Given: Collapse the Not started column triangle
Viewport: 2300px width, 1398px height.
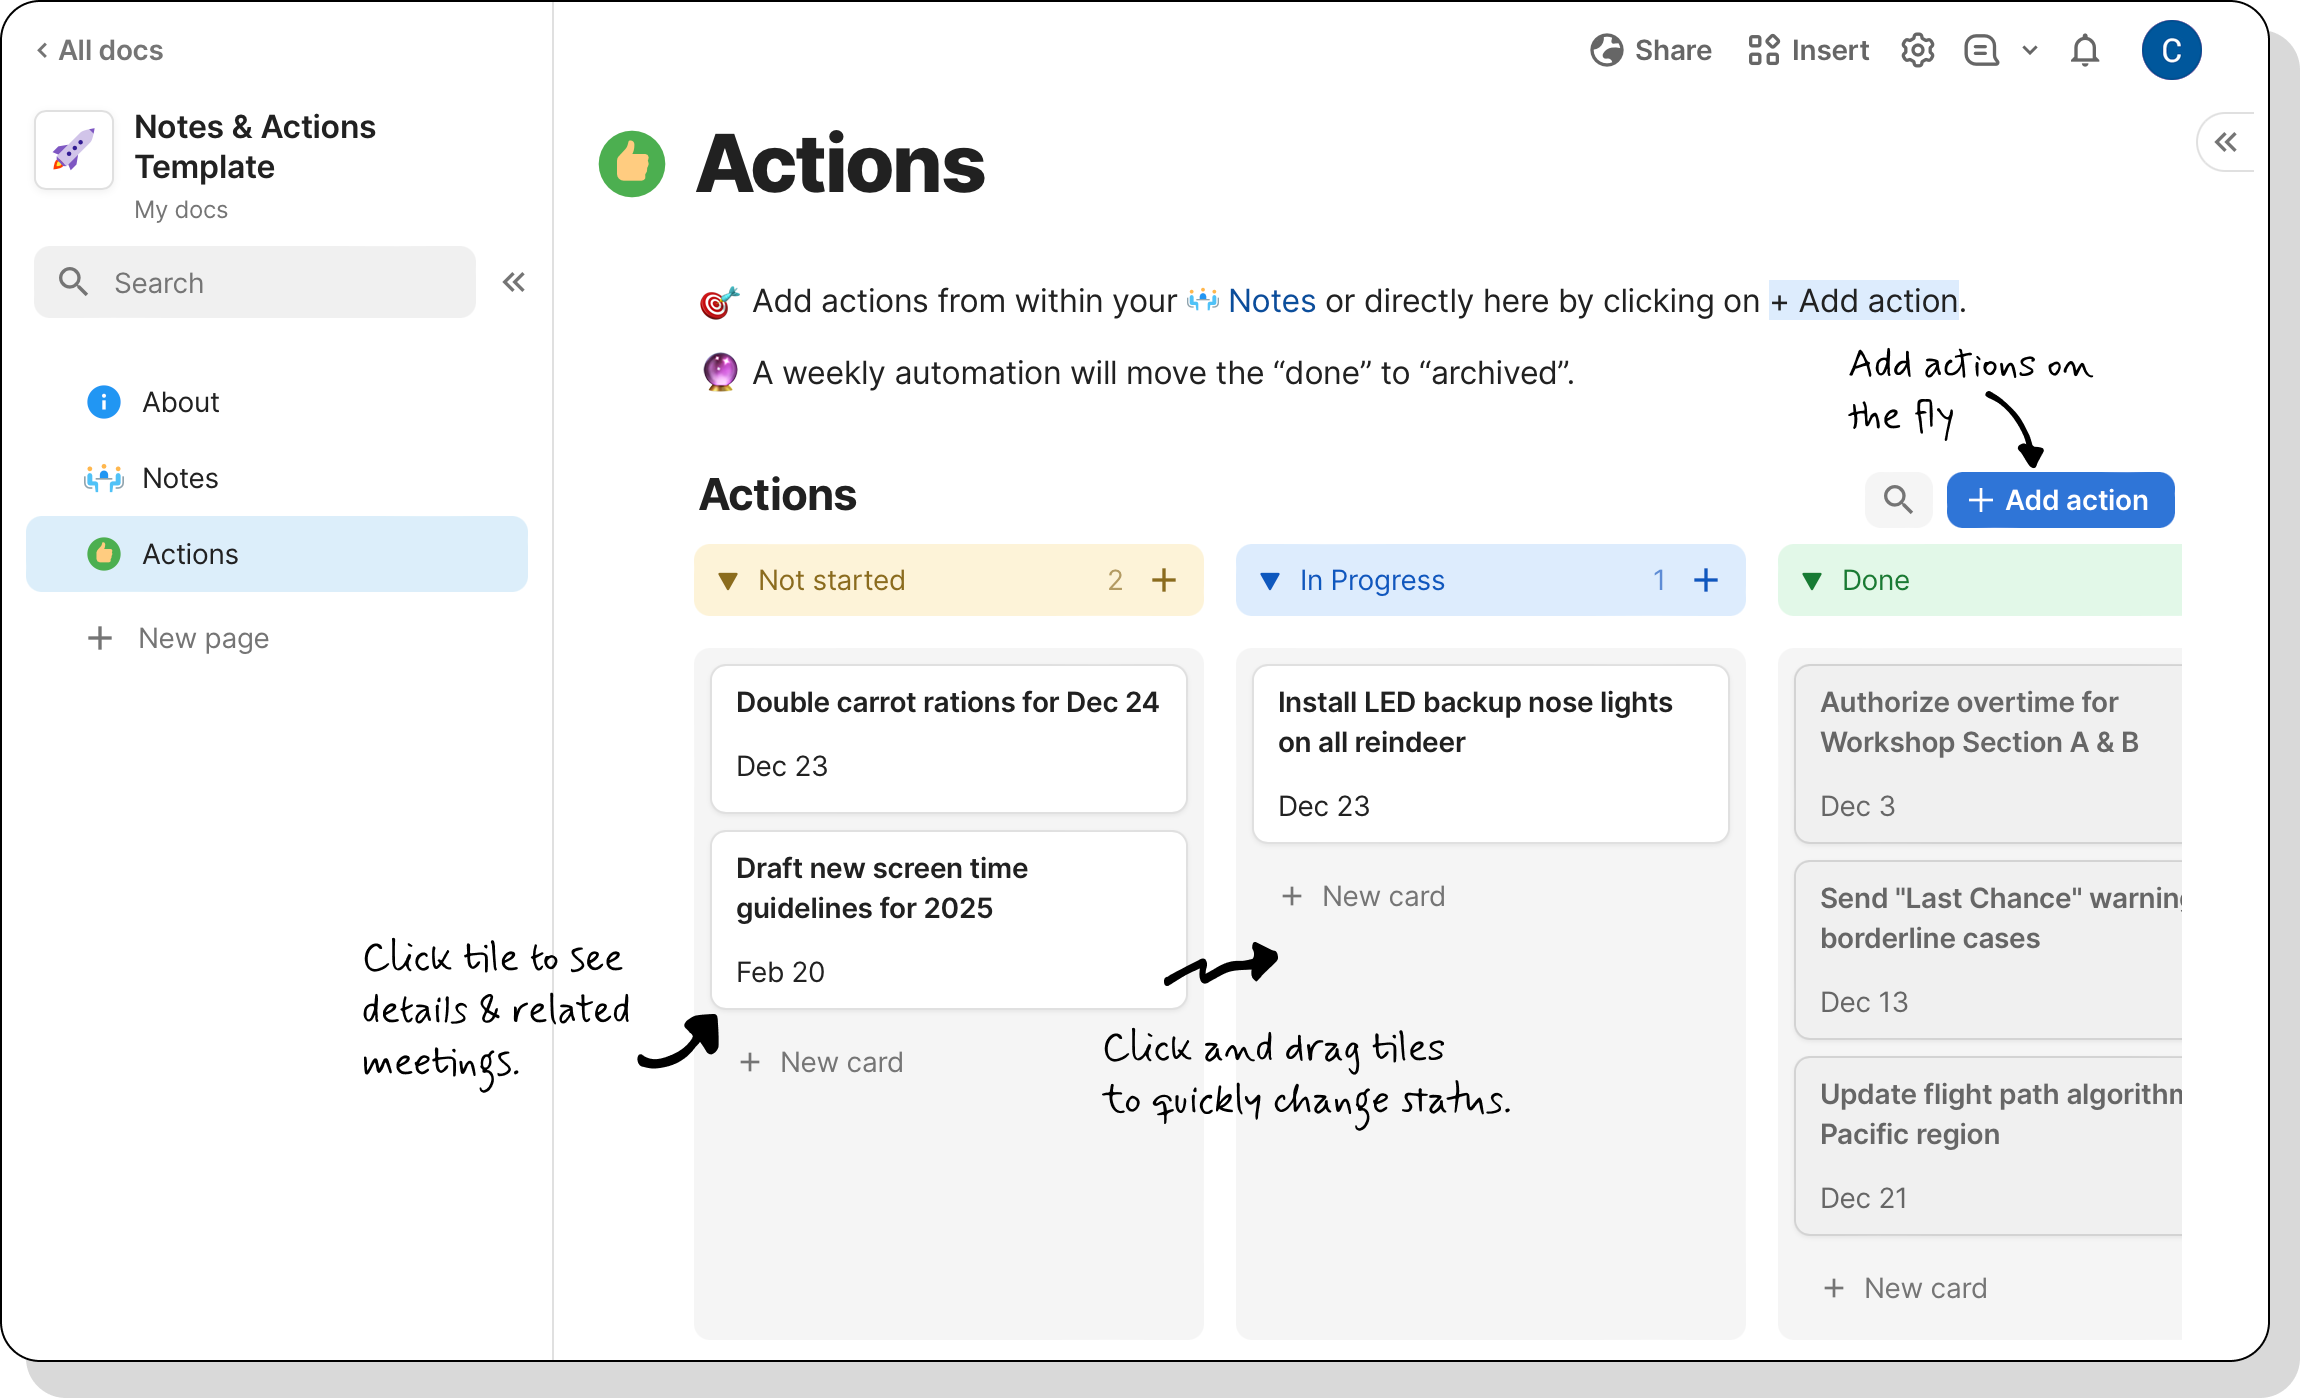Looking at the screenshot, I should click(x=728, y=581).
